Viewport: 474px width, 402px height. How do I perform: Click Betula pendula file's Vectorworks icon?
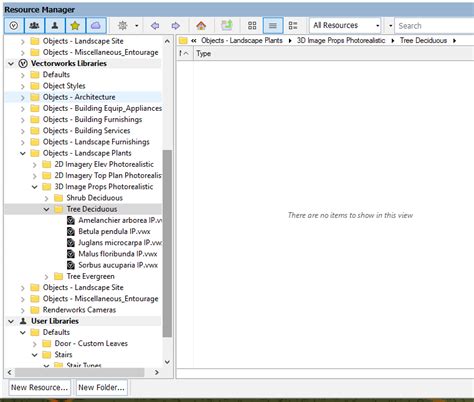pos(71,231)
